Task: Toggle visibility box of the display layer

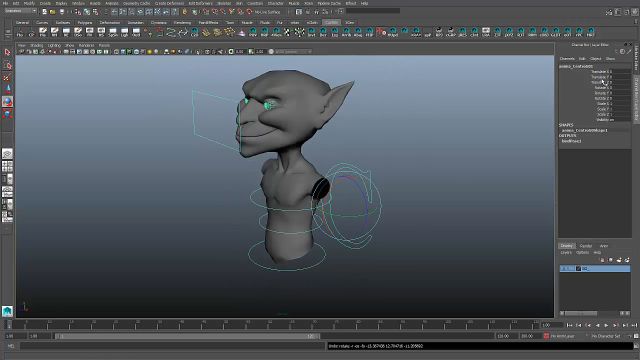Action: click(x=563, y=269)
